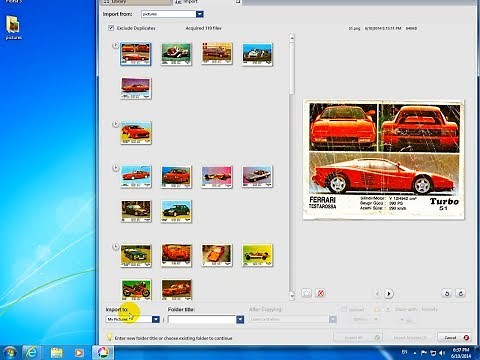
Task: Show hidden system tray icons
Action: tap(415, 353)
